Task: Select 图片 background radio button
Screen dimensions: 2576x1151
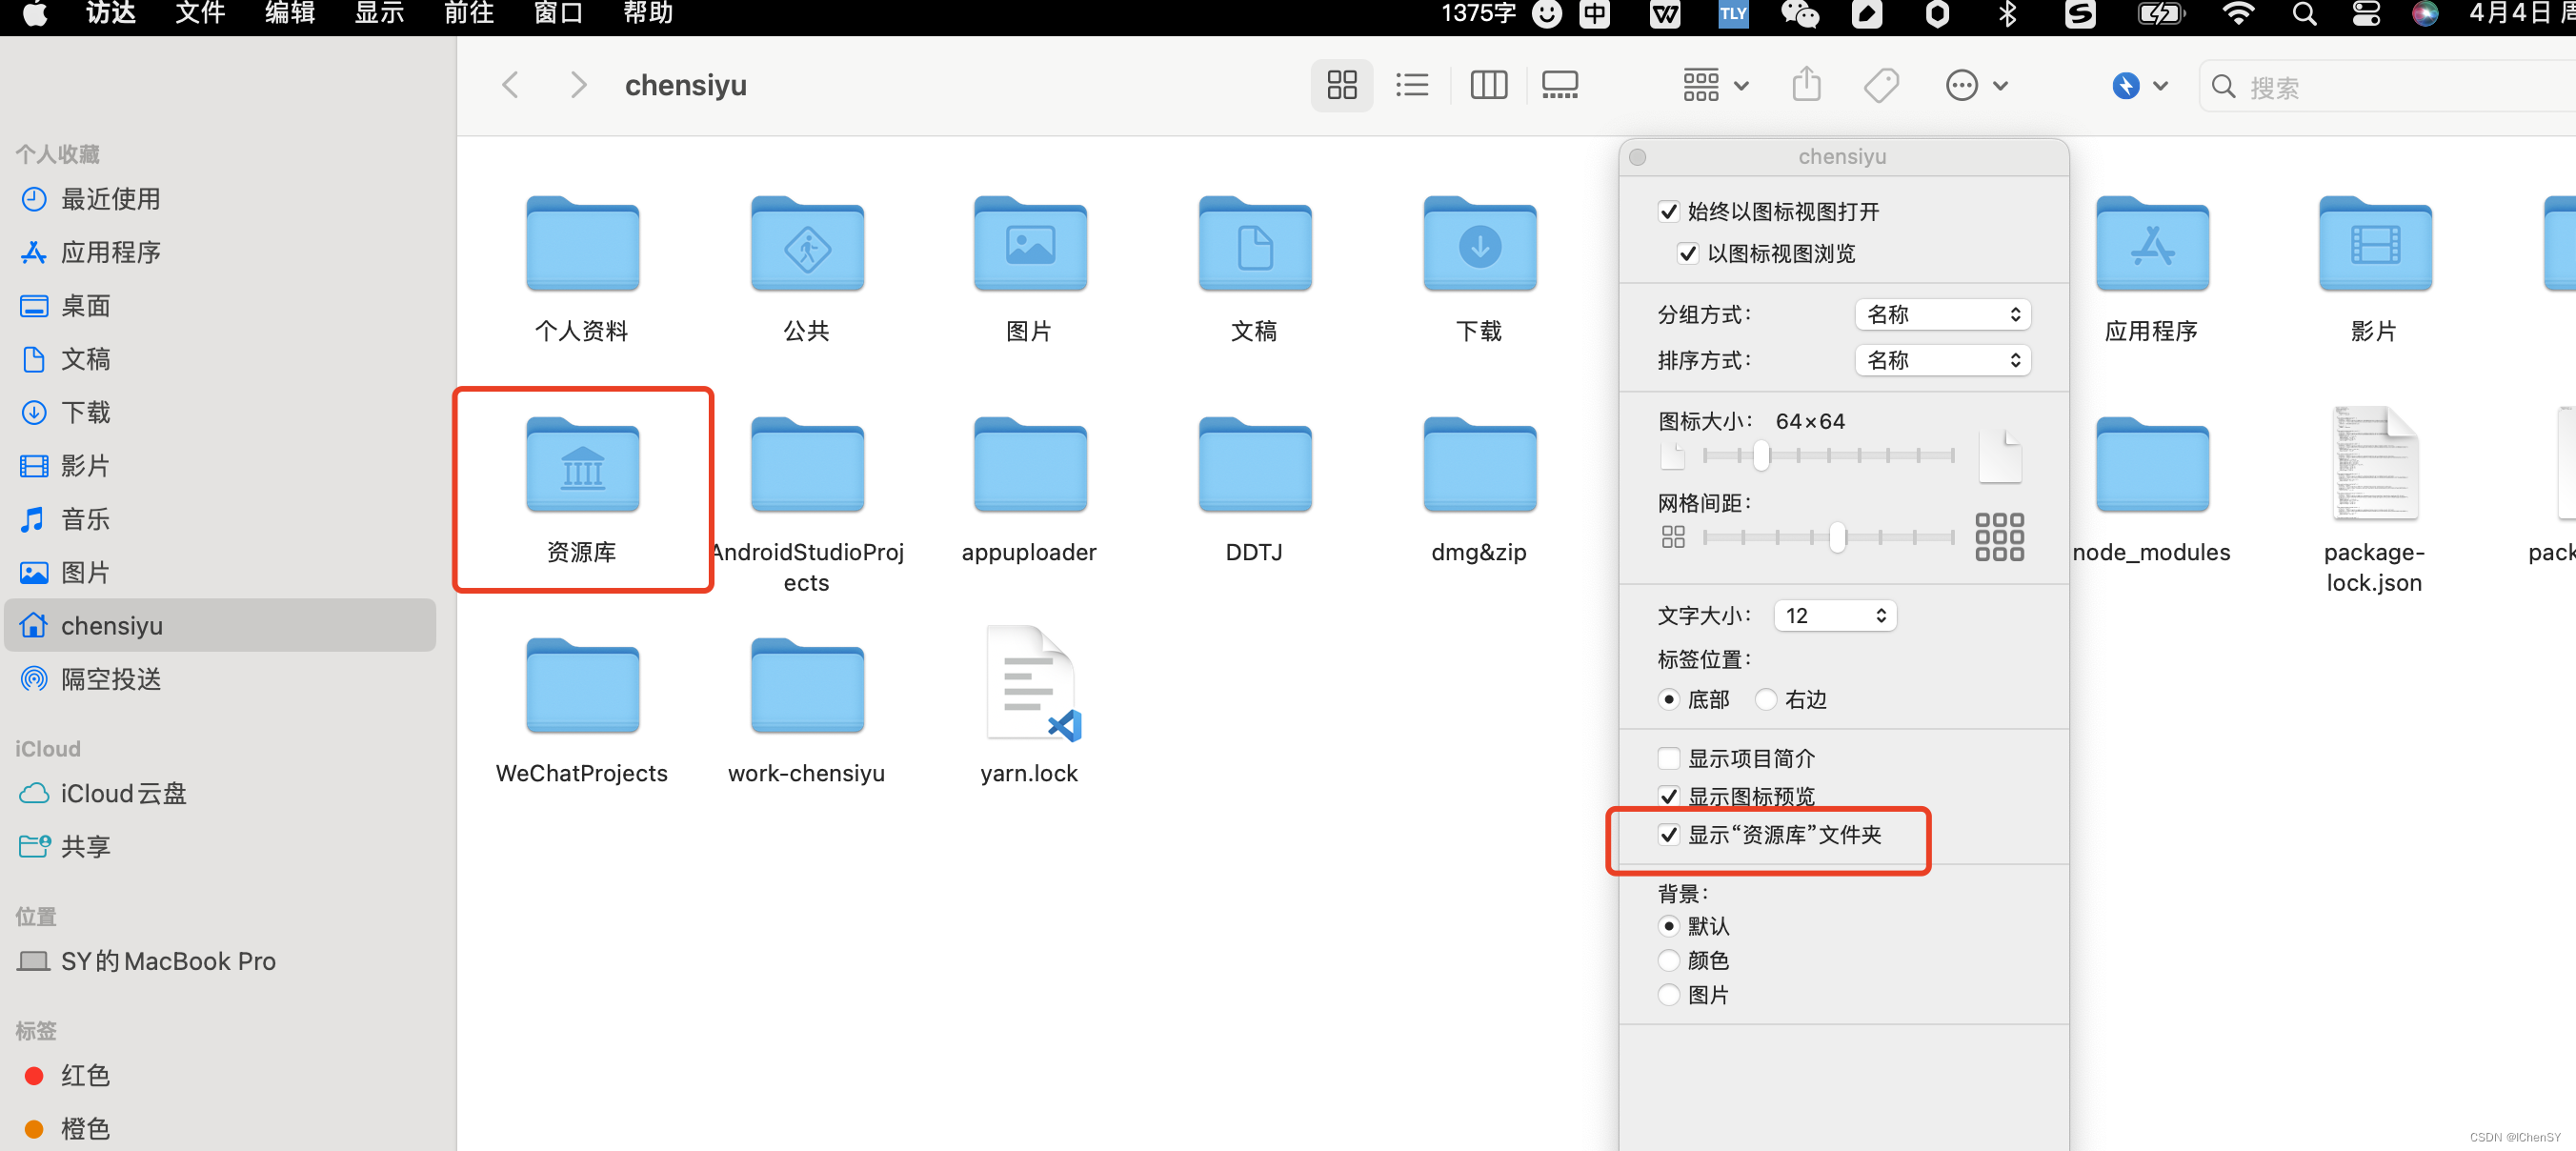Action: (x=1668, y=994)
